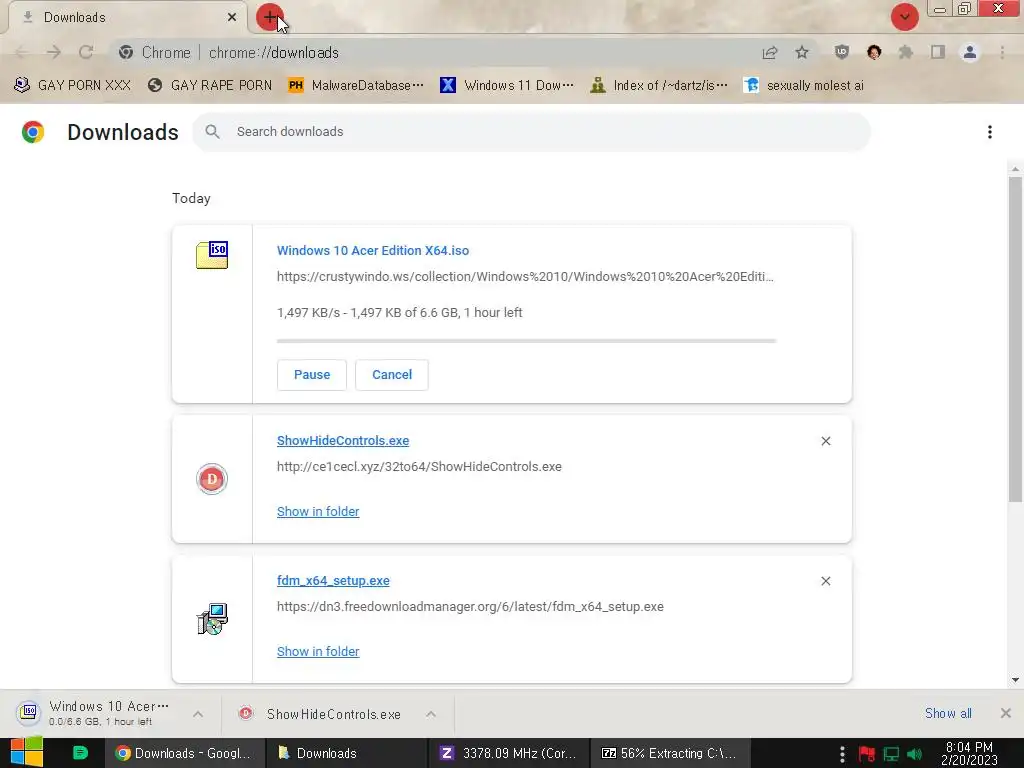Open the Extensions puzzle piece menu

pyautogui.click(x=906, y=52)
